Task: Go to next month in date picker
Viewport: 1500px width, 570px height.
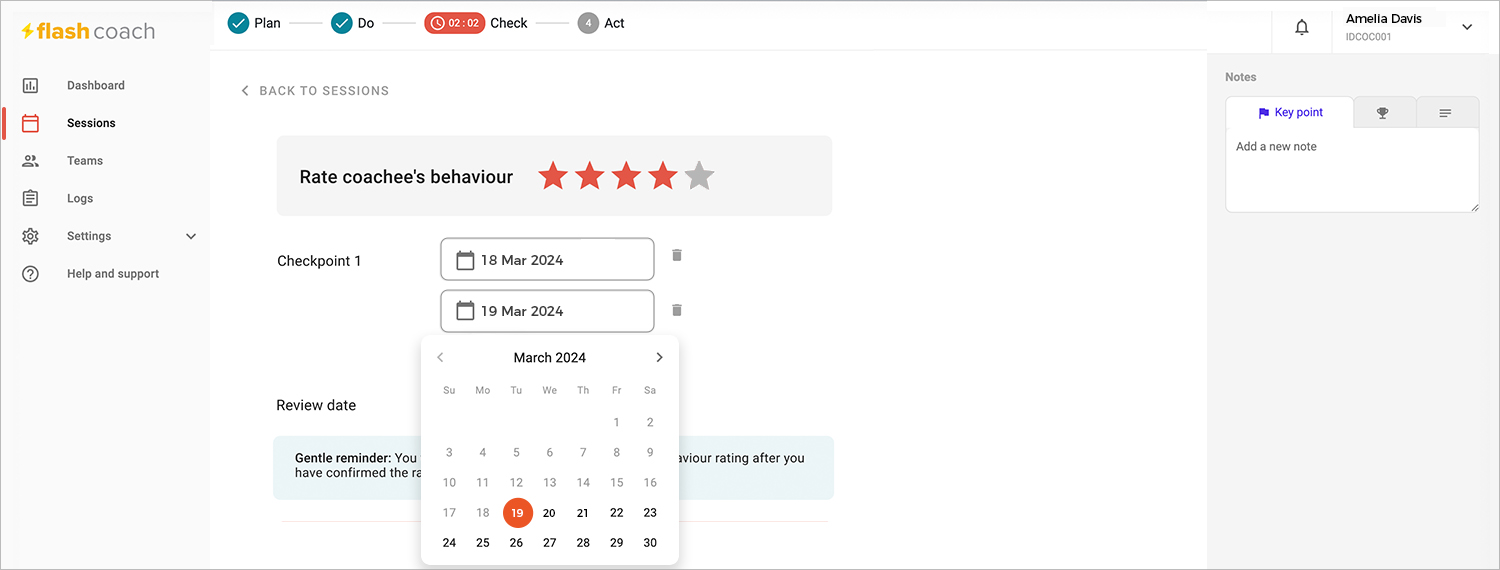Action: pos(659,357)
